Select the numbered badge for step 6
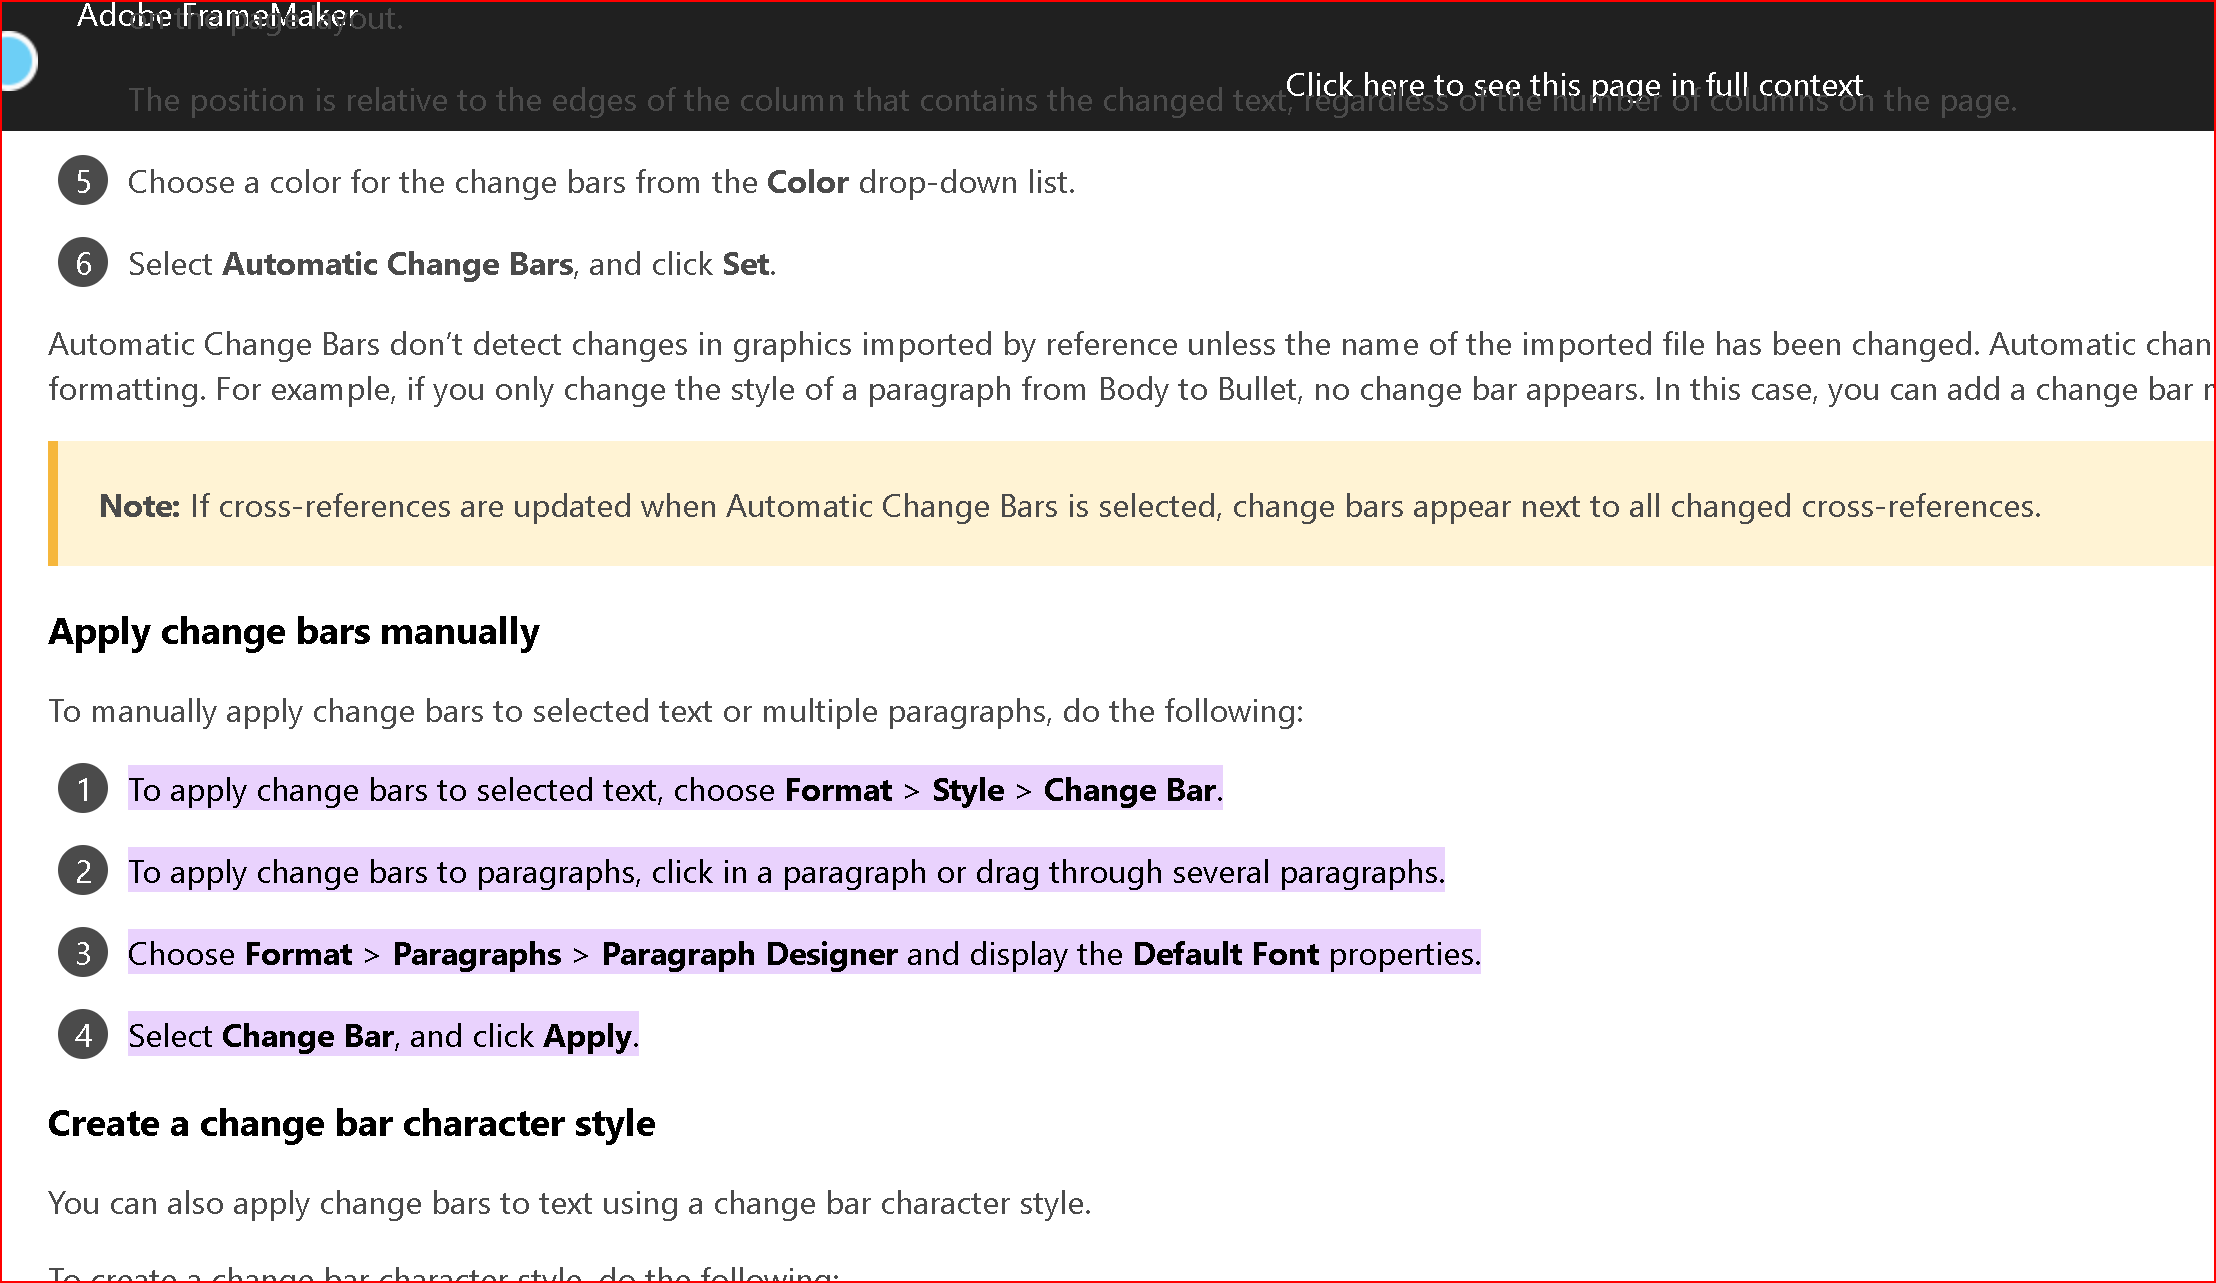Screen dimensions: 2216x1283 (82, 263)
